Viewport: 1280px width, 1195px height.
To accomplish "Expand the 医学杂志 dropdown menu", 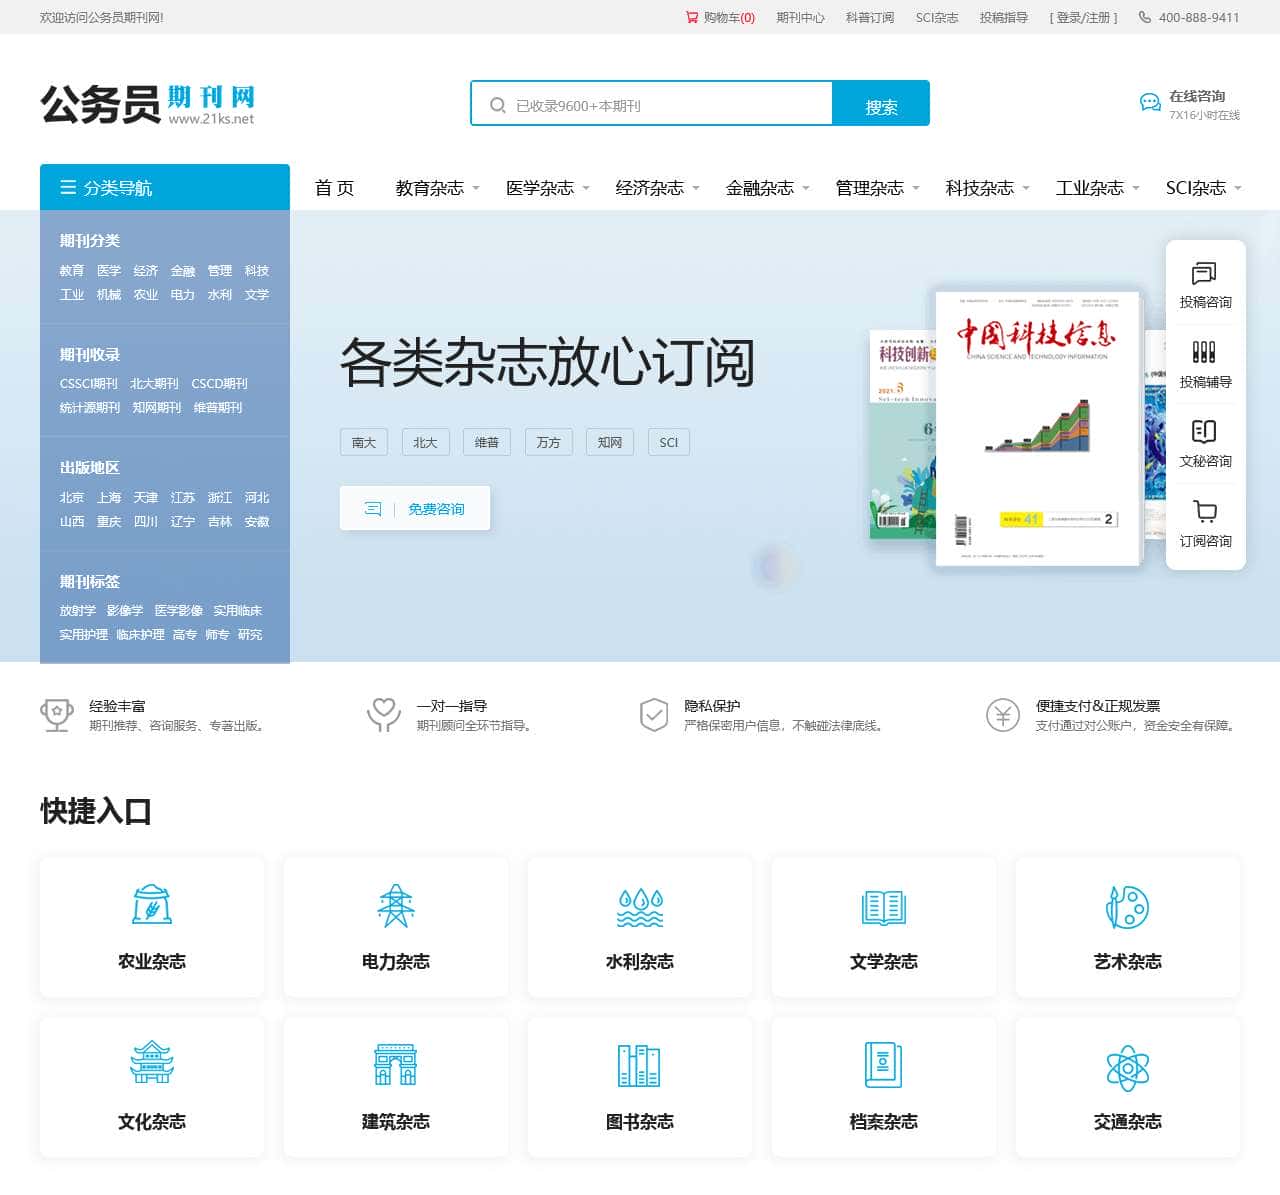I will click(x=540, y=187).
